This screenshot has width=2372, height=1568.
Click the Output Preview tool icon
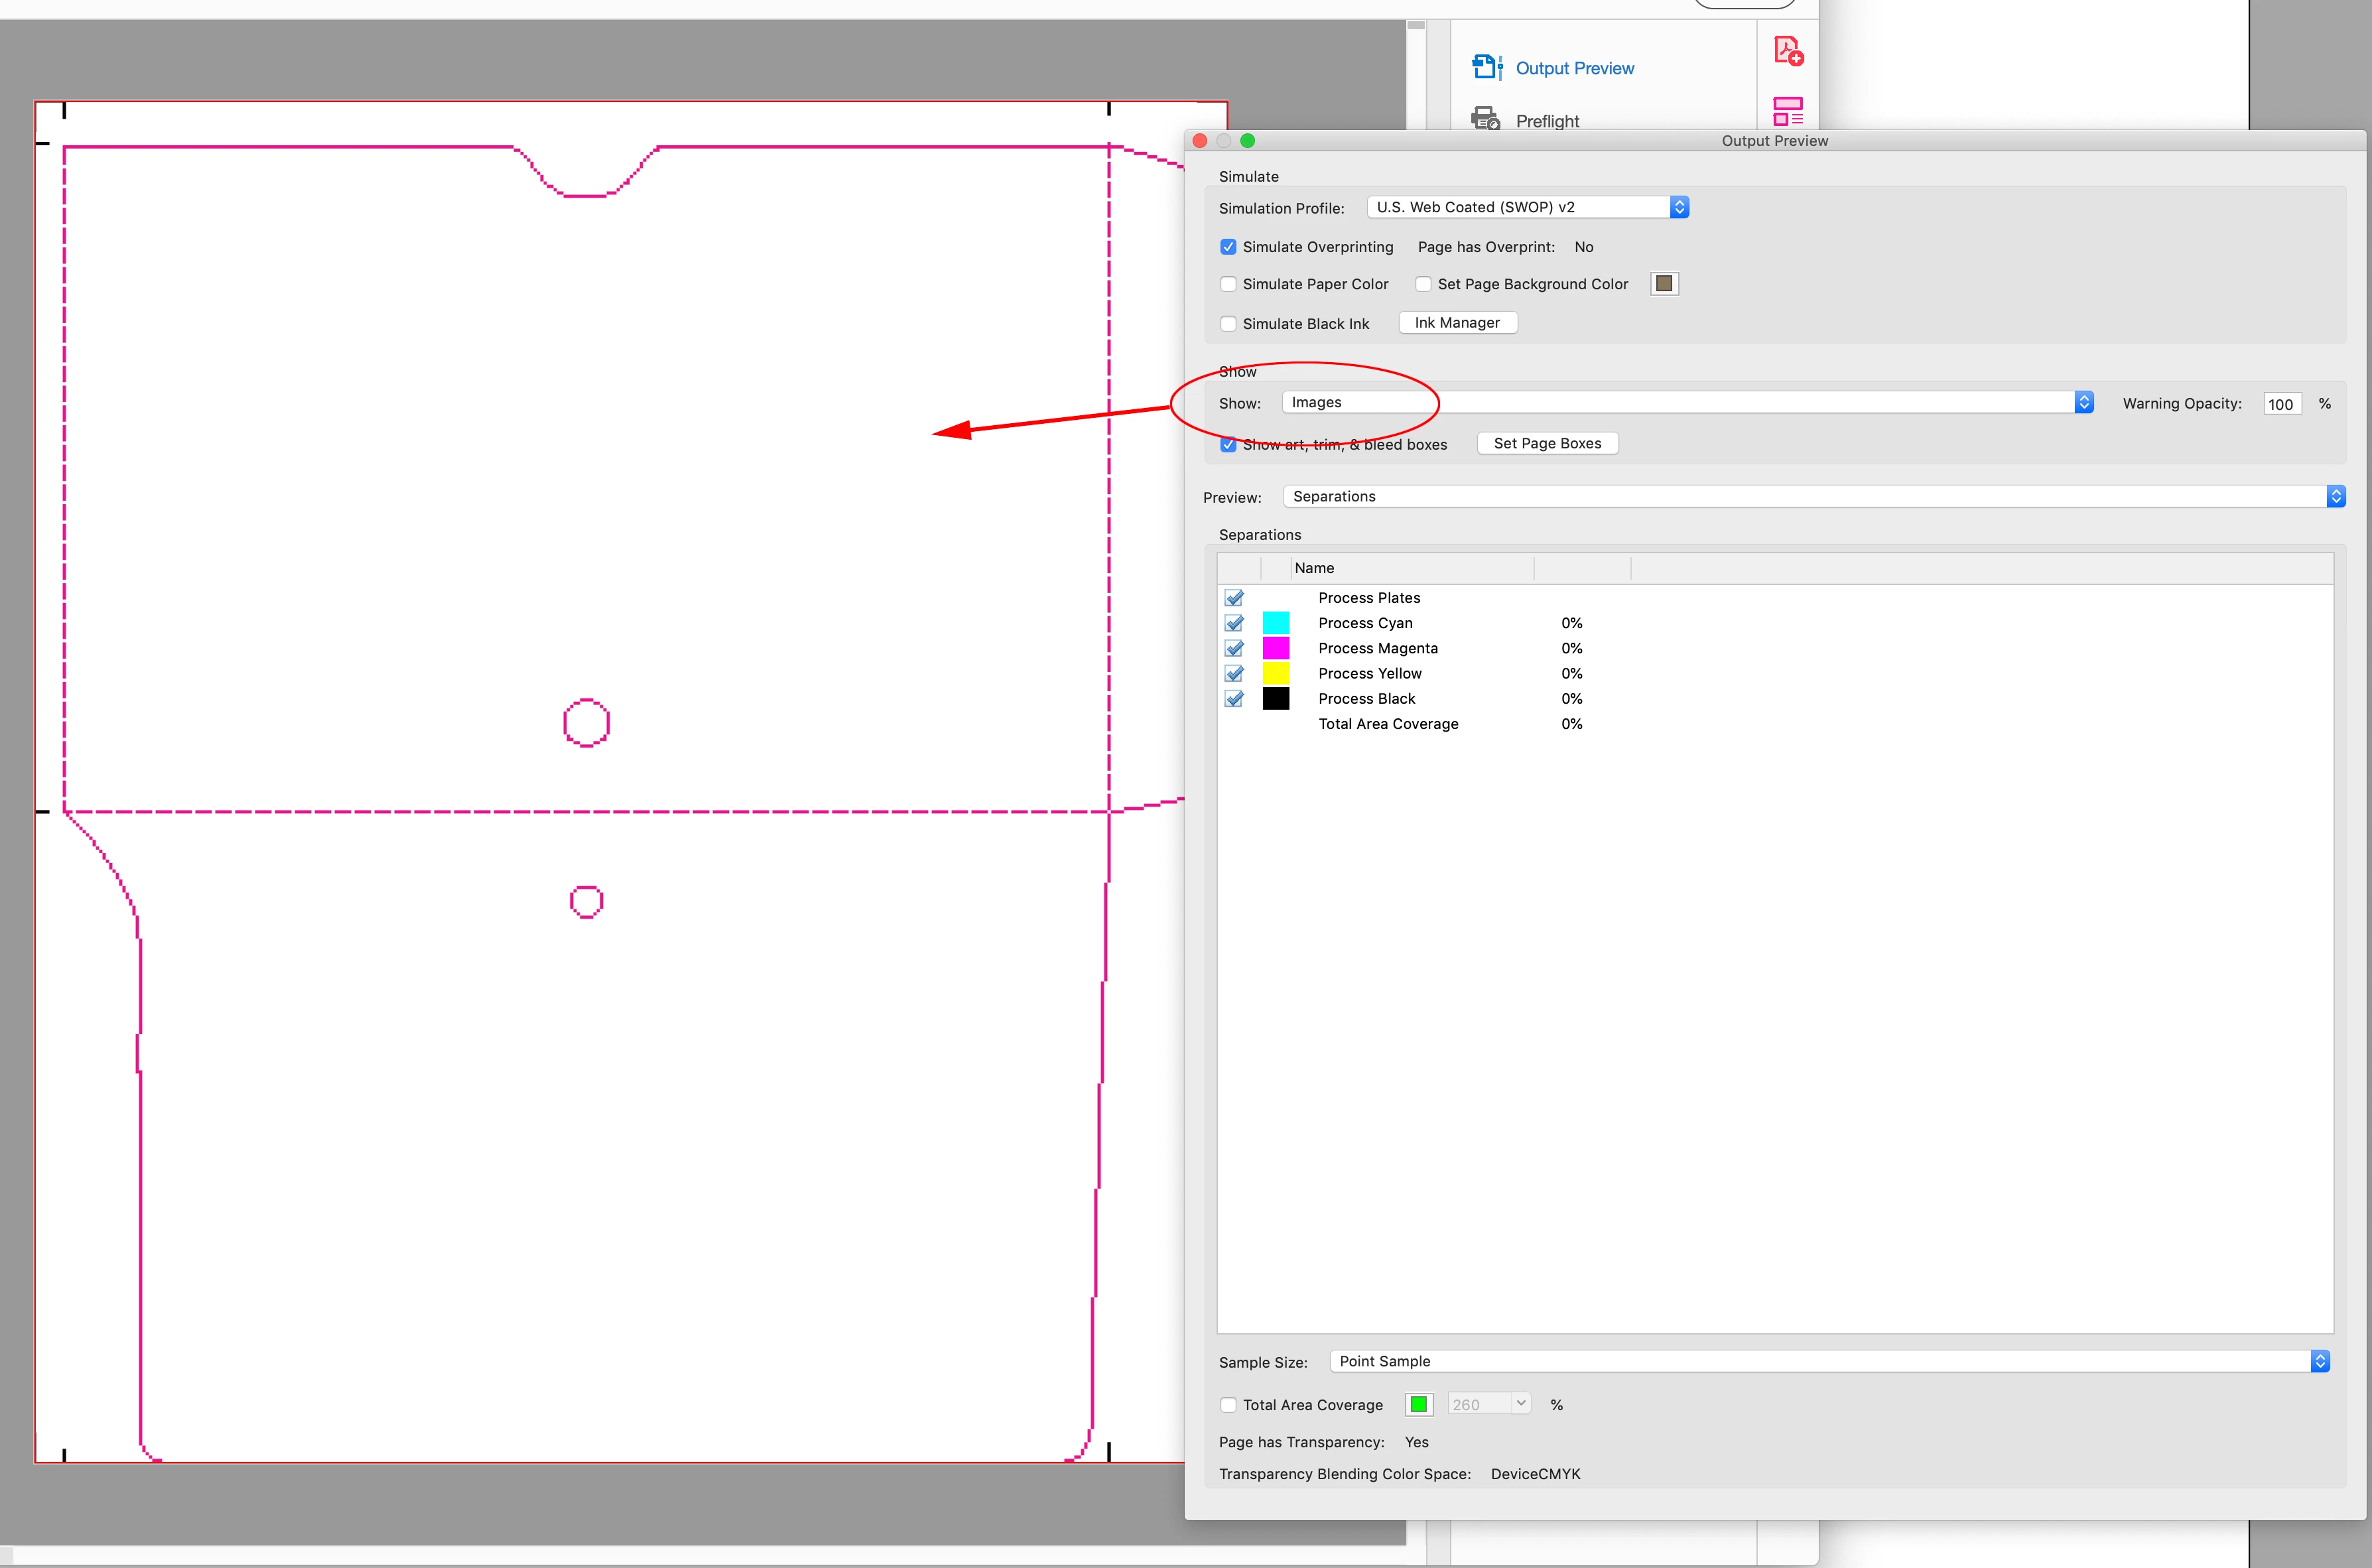(1486, 67)
